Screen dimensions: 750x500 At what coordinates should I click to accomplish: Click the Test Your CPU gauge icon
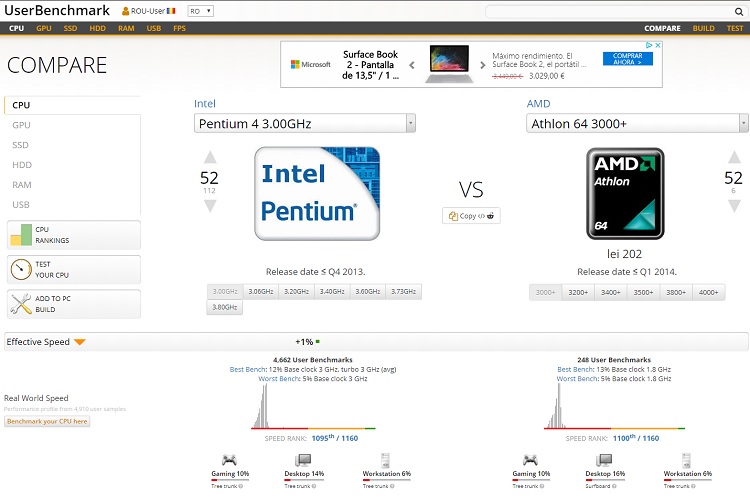21,270
